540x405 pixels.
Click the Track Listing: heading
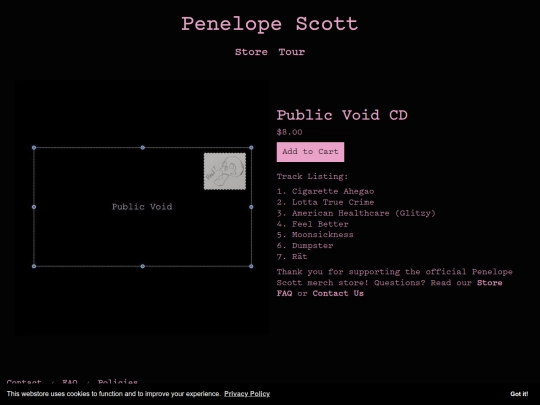click(x=312, y=176)
